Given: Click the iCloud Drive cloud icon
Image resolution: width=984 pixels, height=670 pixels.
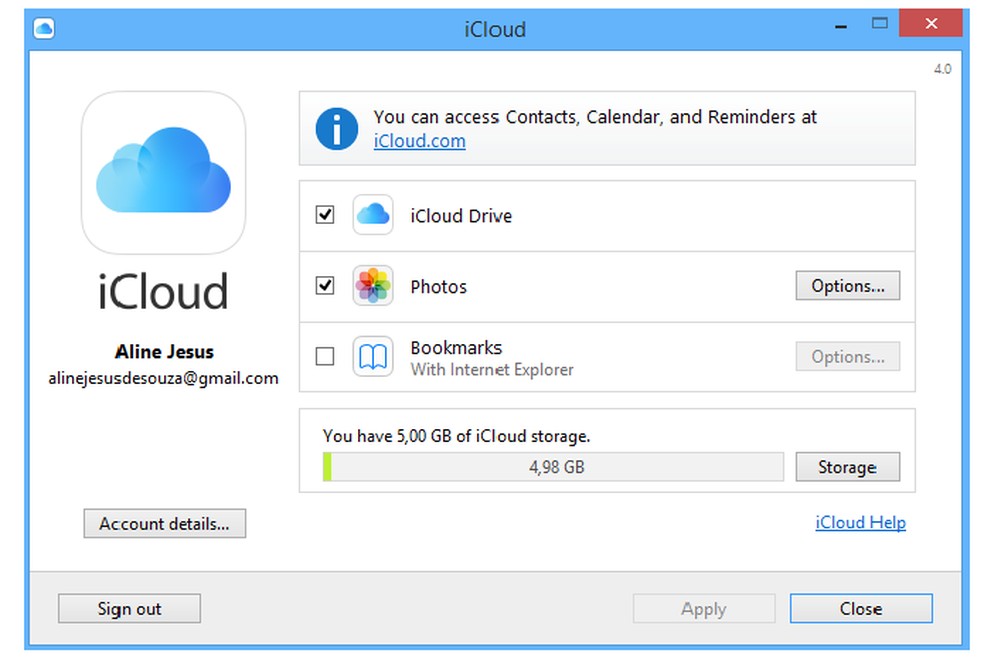Looking at the screenshot, I should click(372, 215).
